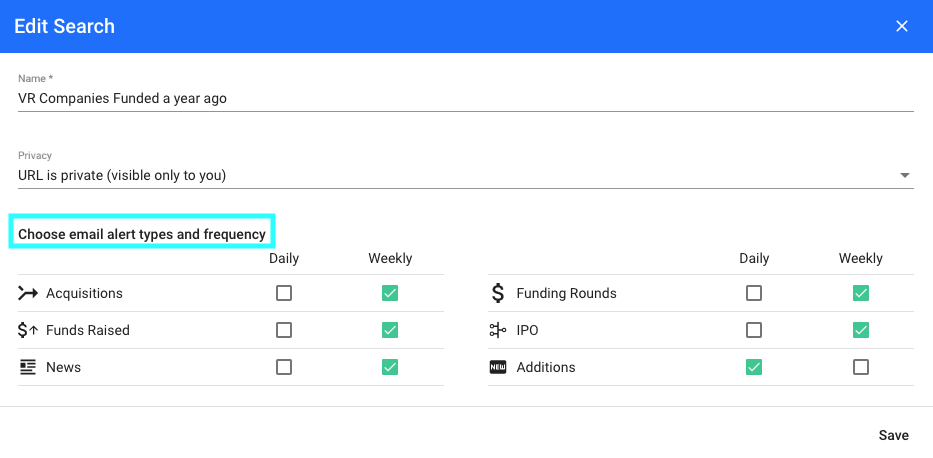
Task: Click the News newspaper icon
Action: 28,367
